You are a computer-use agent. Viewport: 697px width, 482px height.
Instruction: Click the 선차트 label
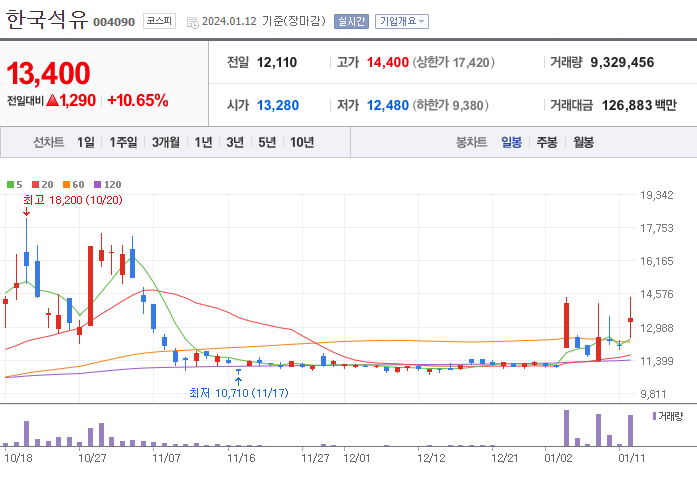pyautogui.click(x=48, y=142)
